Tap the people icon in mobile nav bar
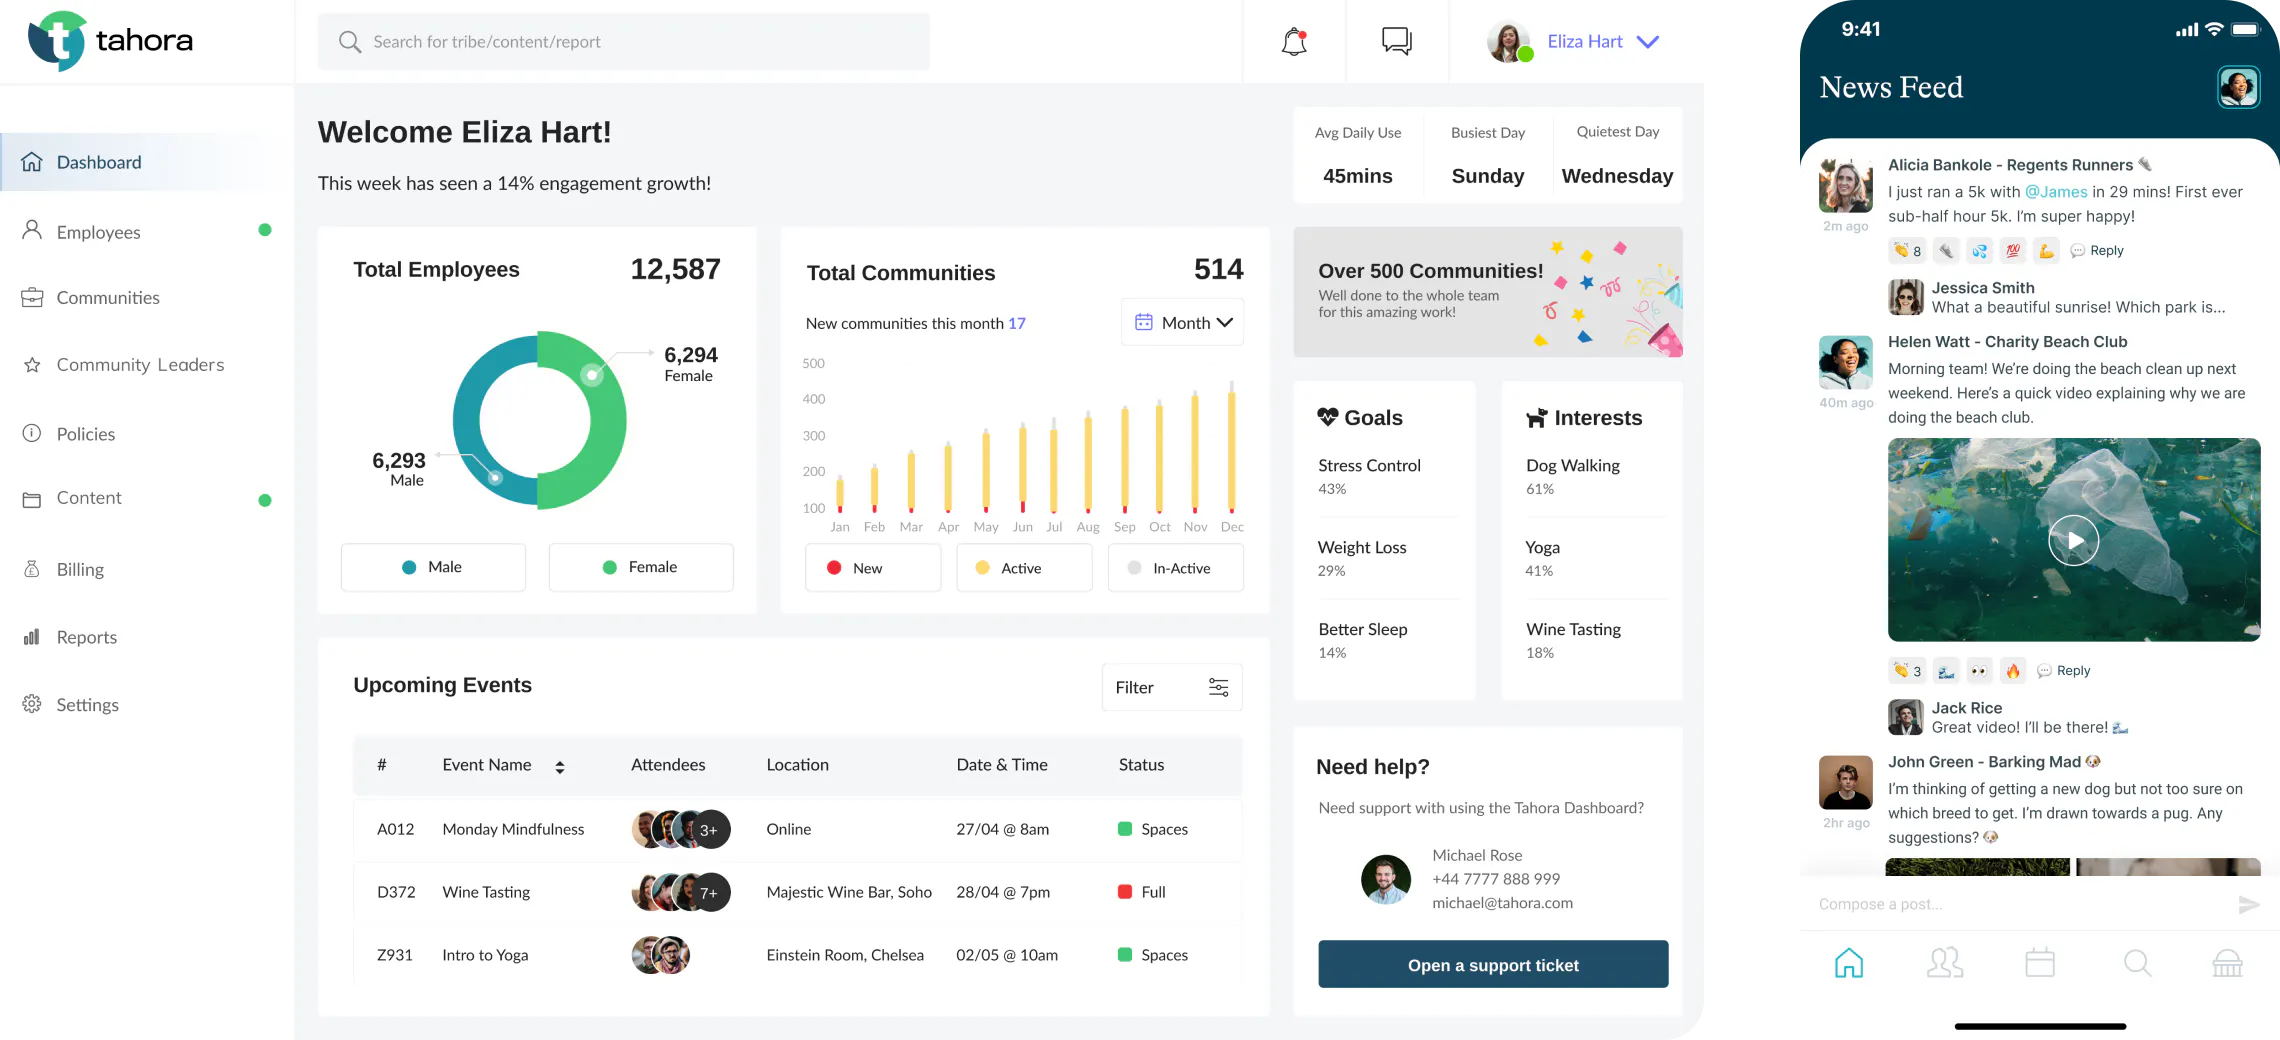This screenshot has width=2280, height=1040. pyautogui.click(x=1944, y=963)
